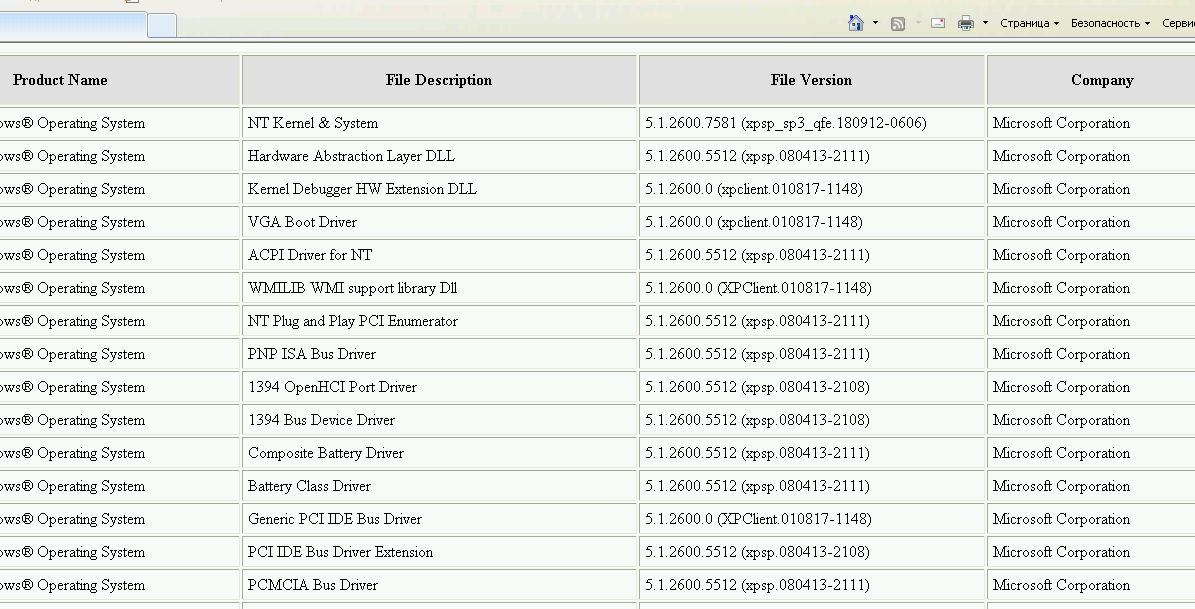Click file version in Hardware Abstraction Layer row
Image resolution: width=1195 pixels, height=609 pixels.
812,156
